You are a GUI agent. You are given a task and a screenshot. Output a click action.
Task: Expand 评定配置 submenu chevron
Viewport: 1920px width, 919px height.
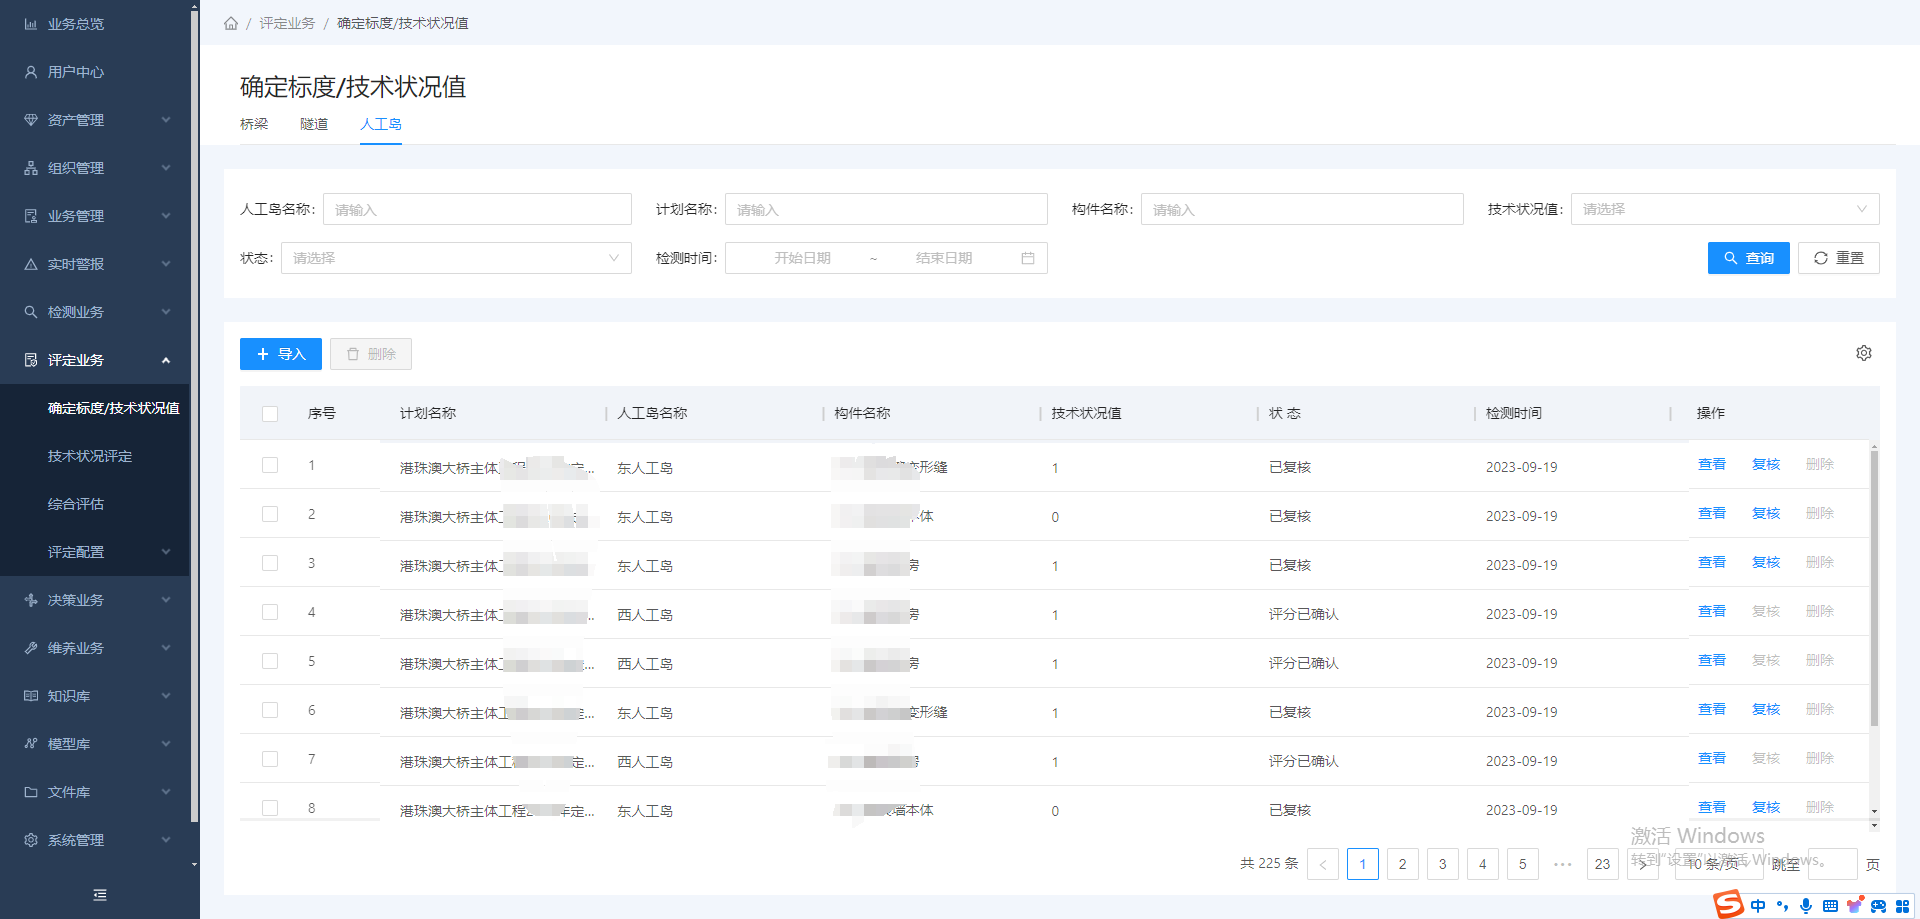pos(166,552)
